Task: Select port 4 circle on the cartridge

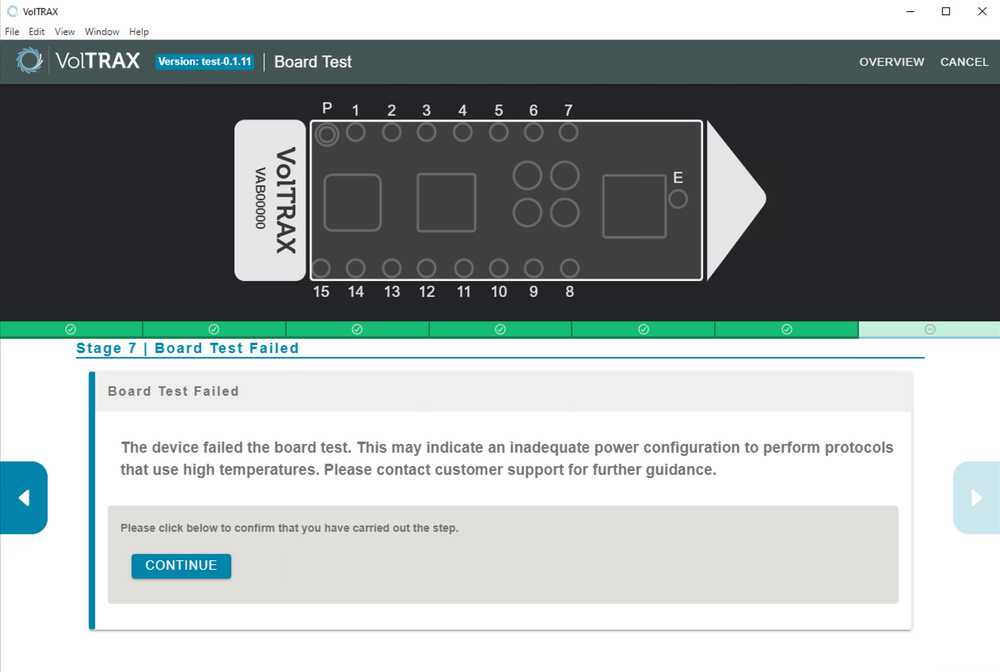Action: [x=462, y=133]
